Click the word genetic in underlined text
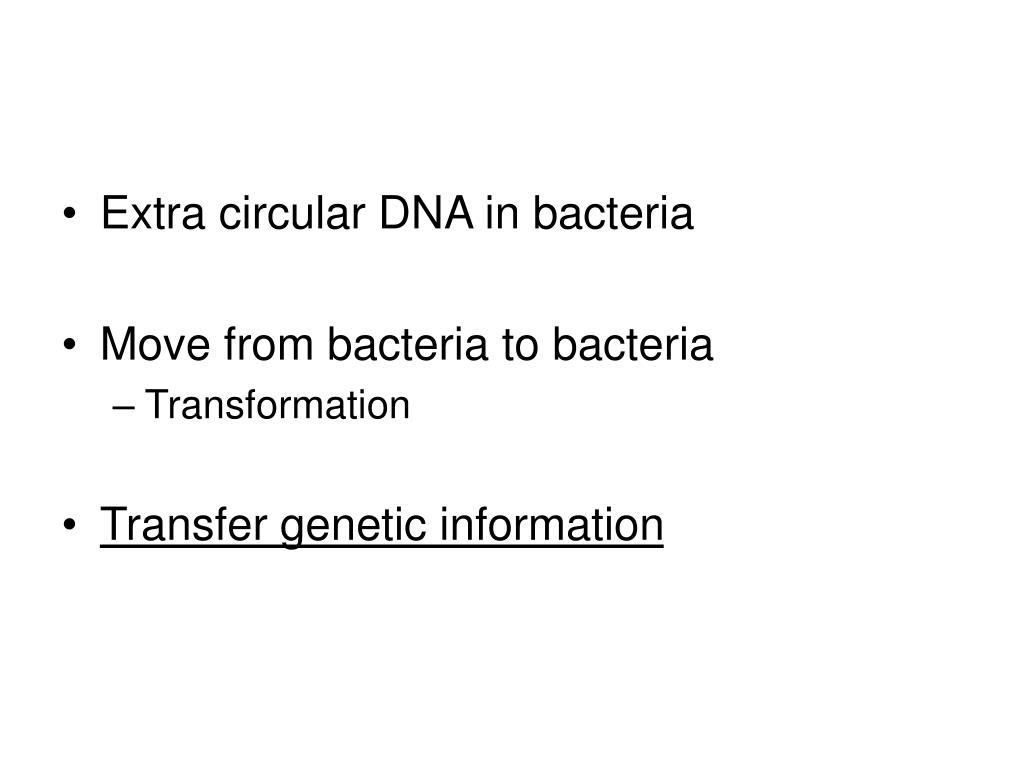This screenshot has width=1024, height=768. point(353,526)
